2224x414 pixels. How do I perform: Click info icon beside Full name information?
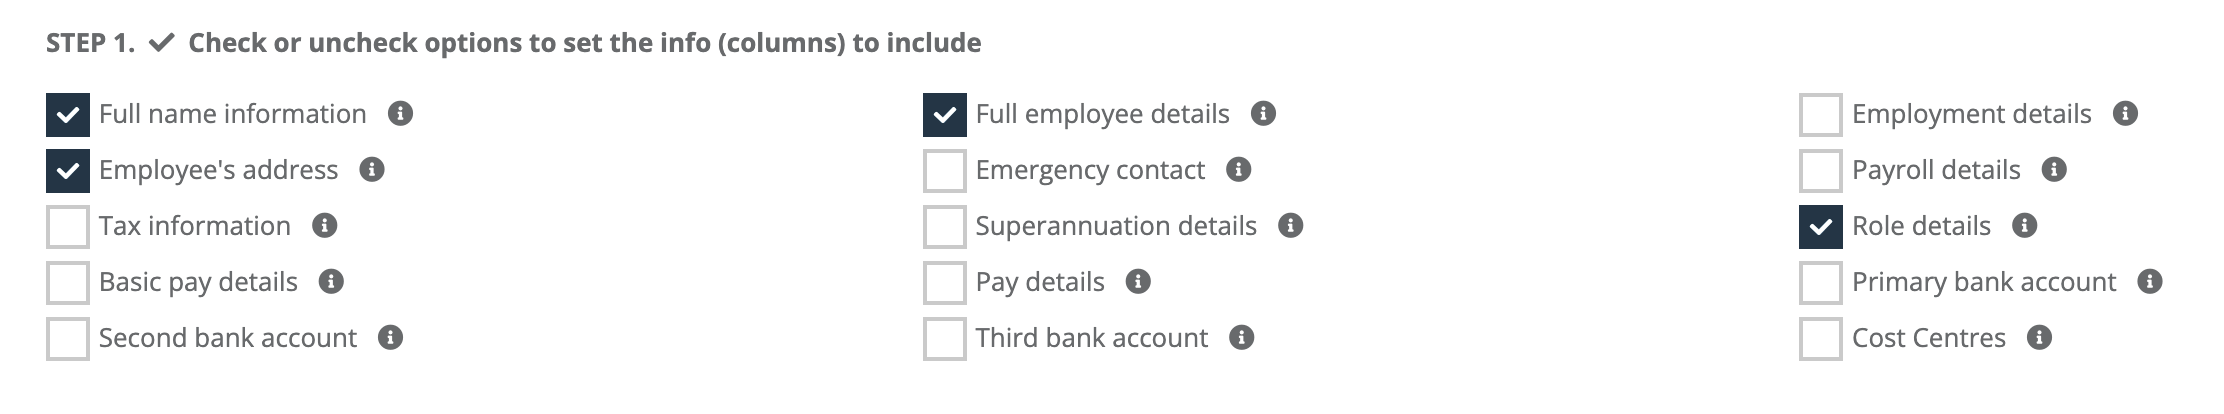click(400, 114)
